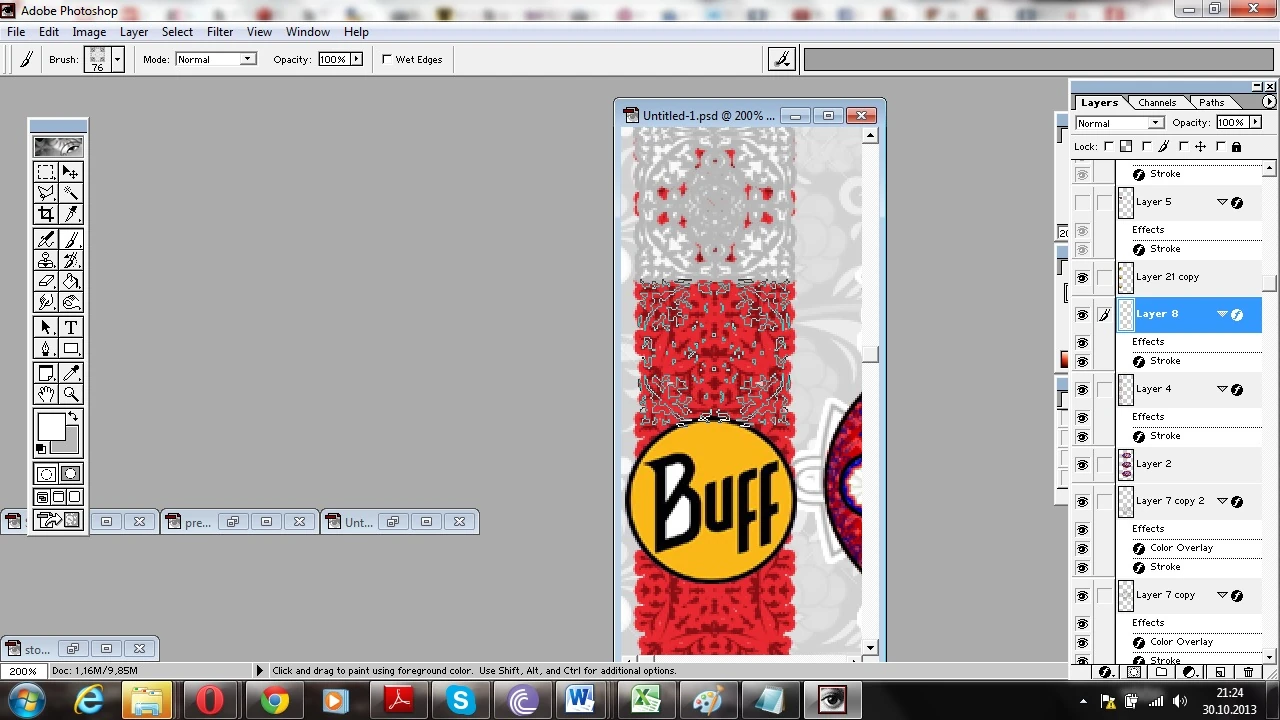Pick the Eyedropper tool

point(70,373)
